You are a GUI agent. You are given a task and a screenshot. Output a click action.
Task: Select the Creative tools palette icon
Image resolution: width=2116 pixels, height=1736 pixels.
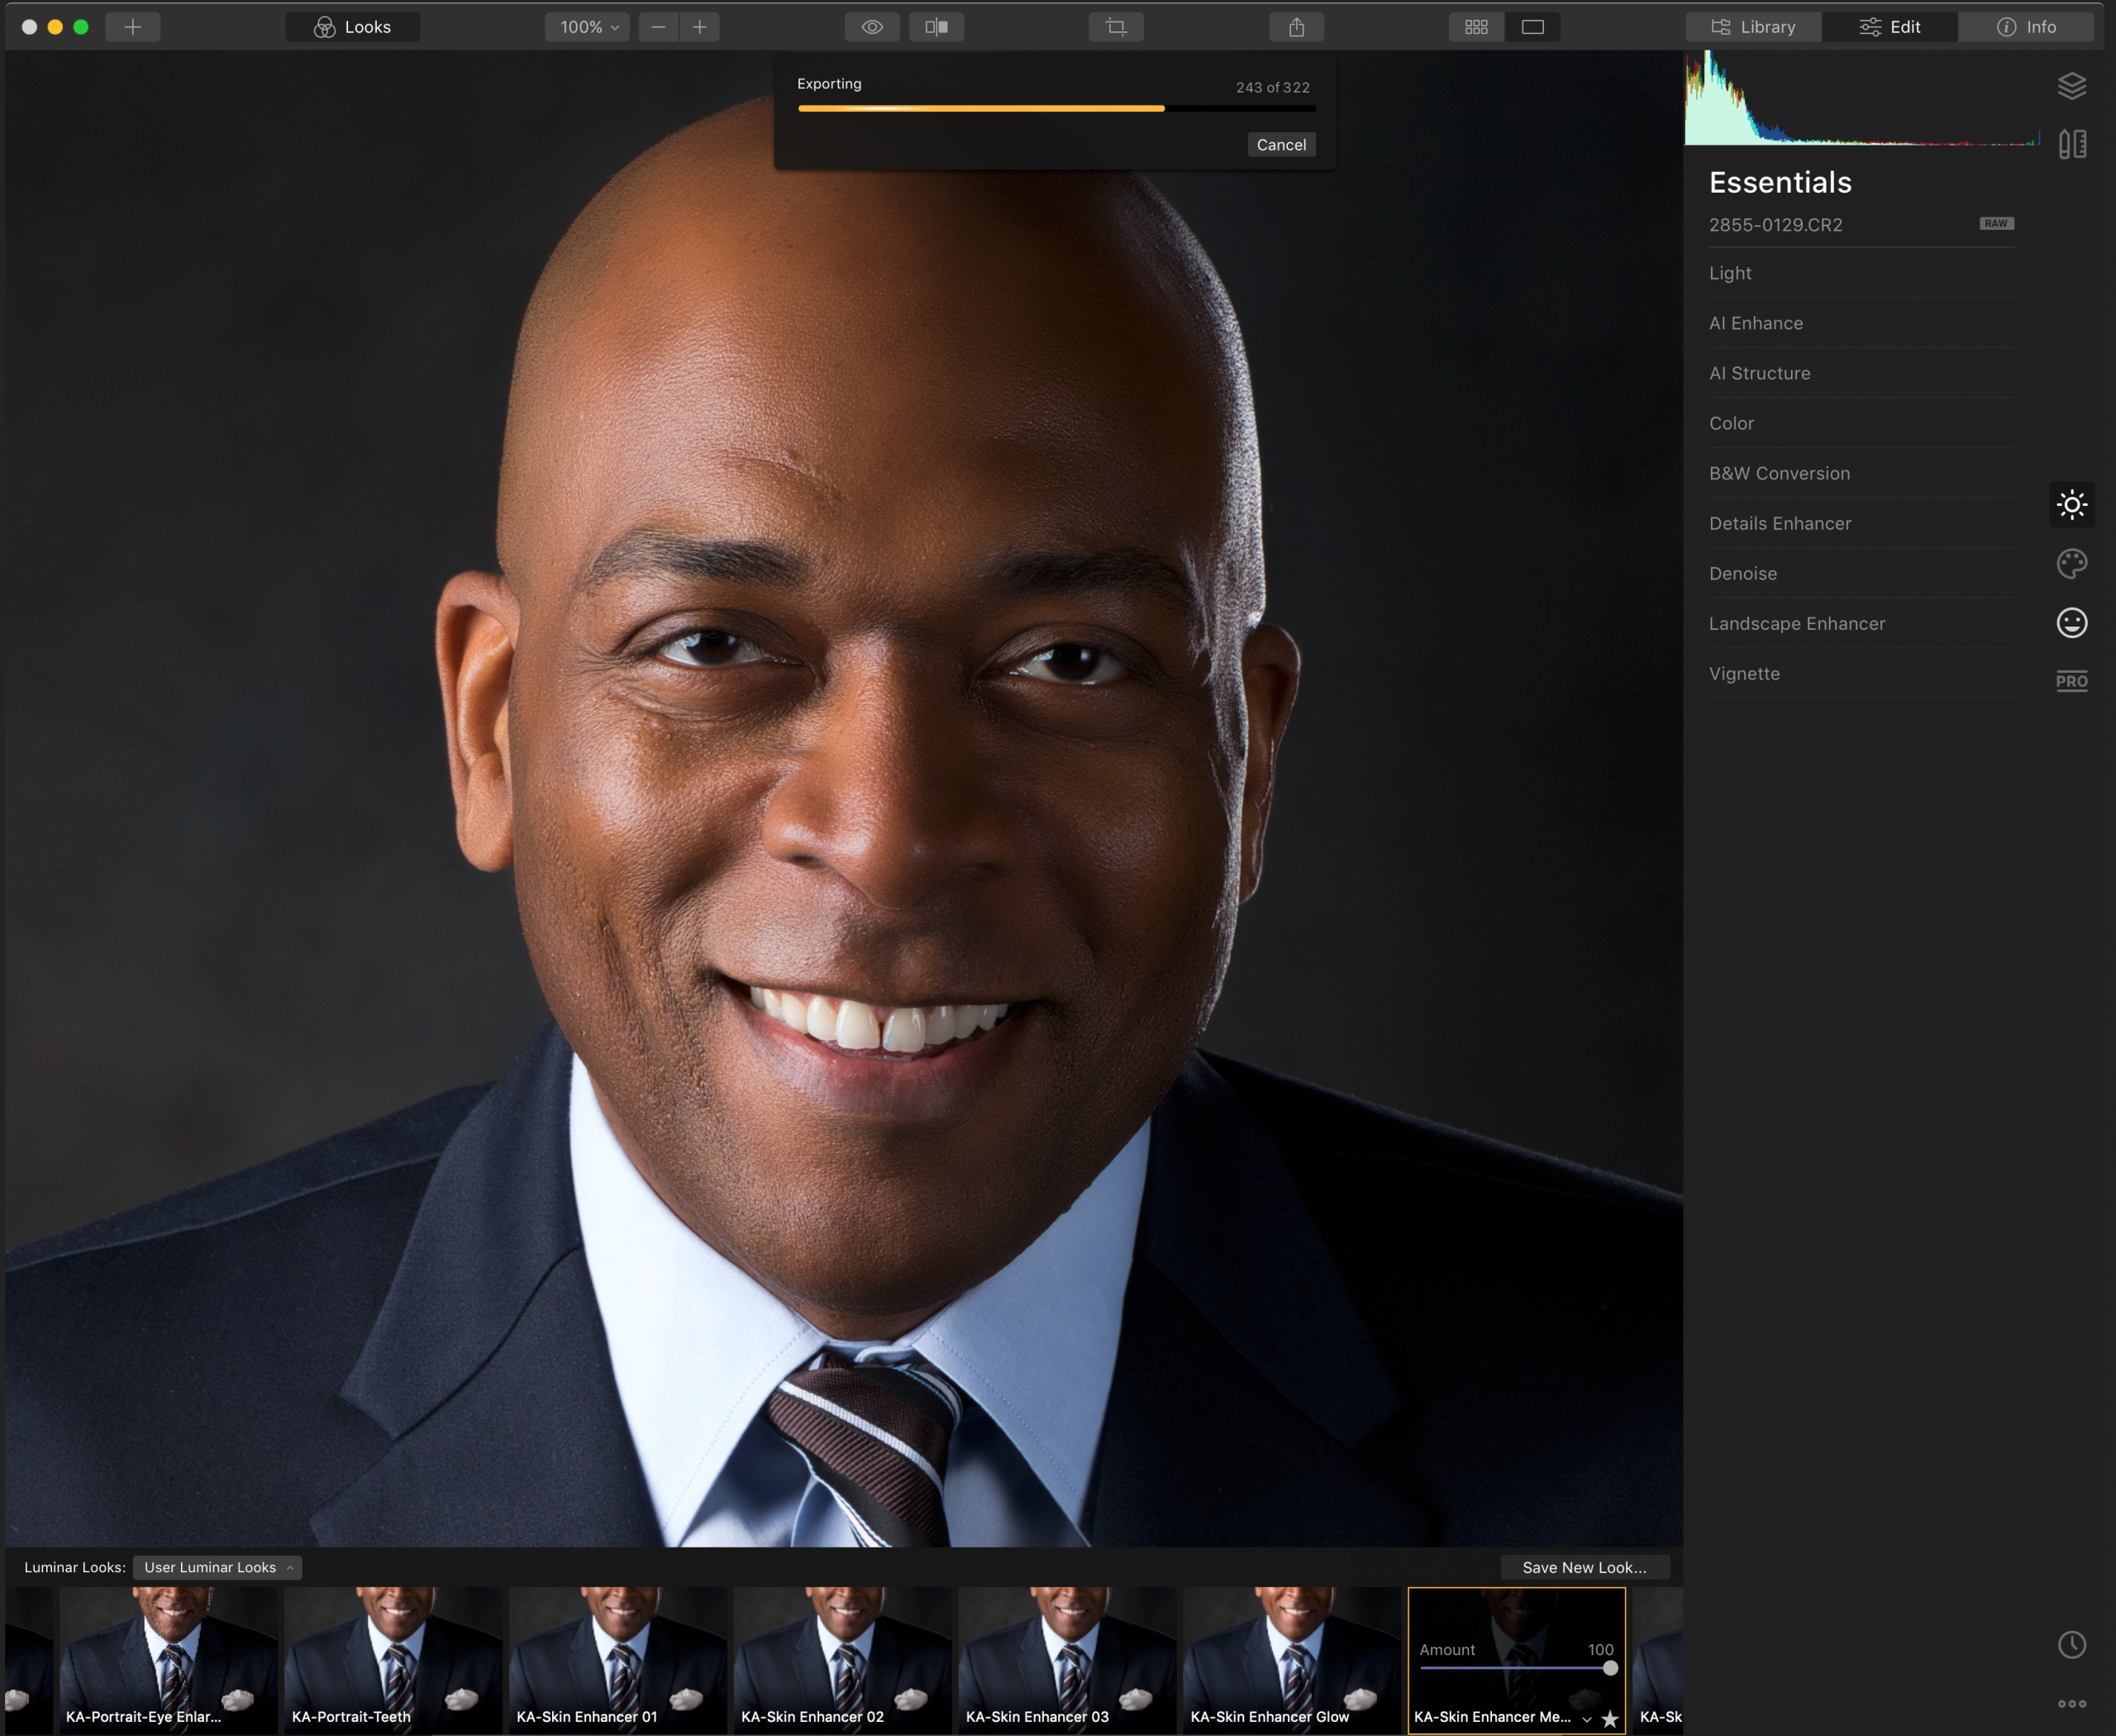pyautogui.click(x=2071, y=564)
